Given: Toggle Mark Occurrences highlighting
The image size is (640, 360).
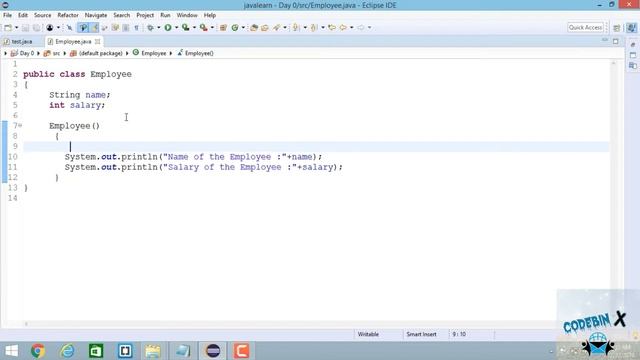Looking at the screenshot, I should click(94, 28).
